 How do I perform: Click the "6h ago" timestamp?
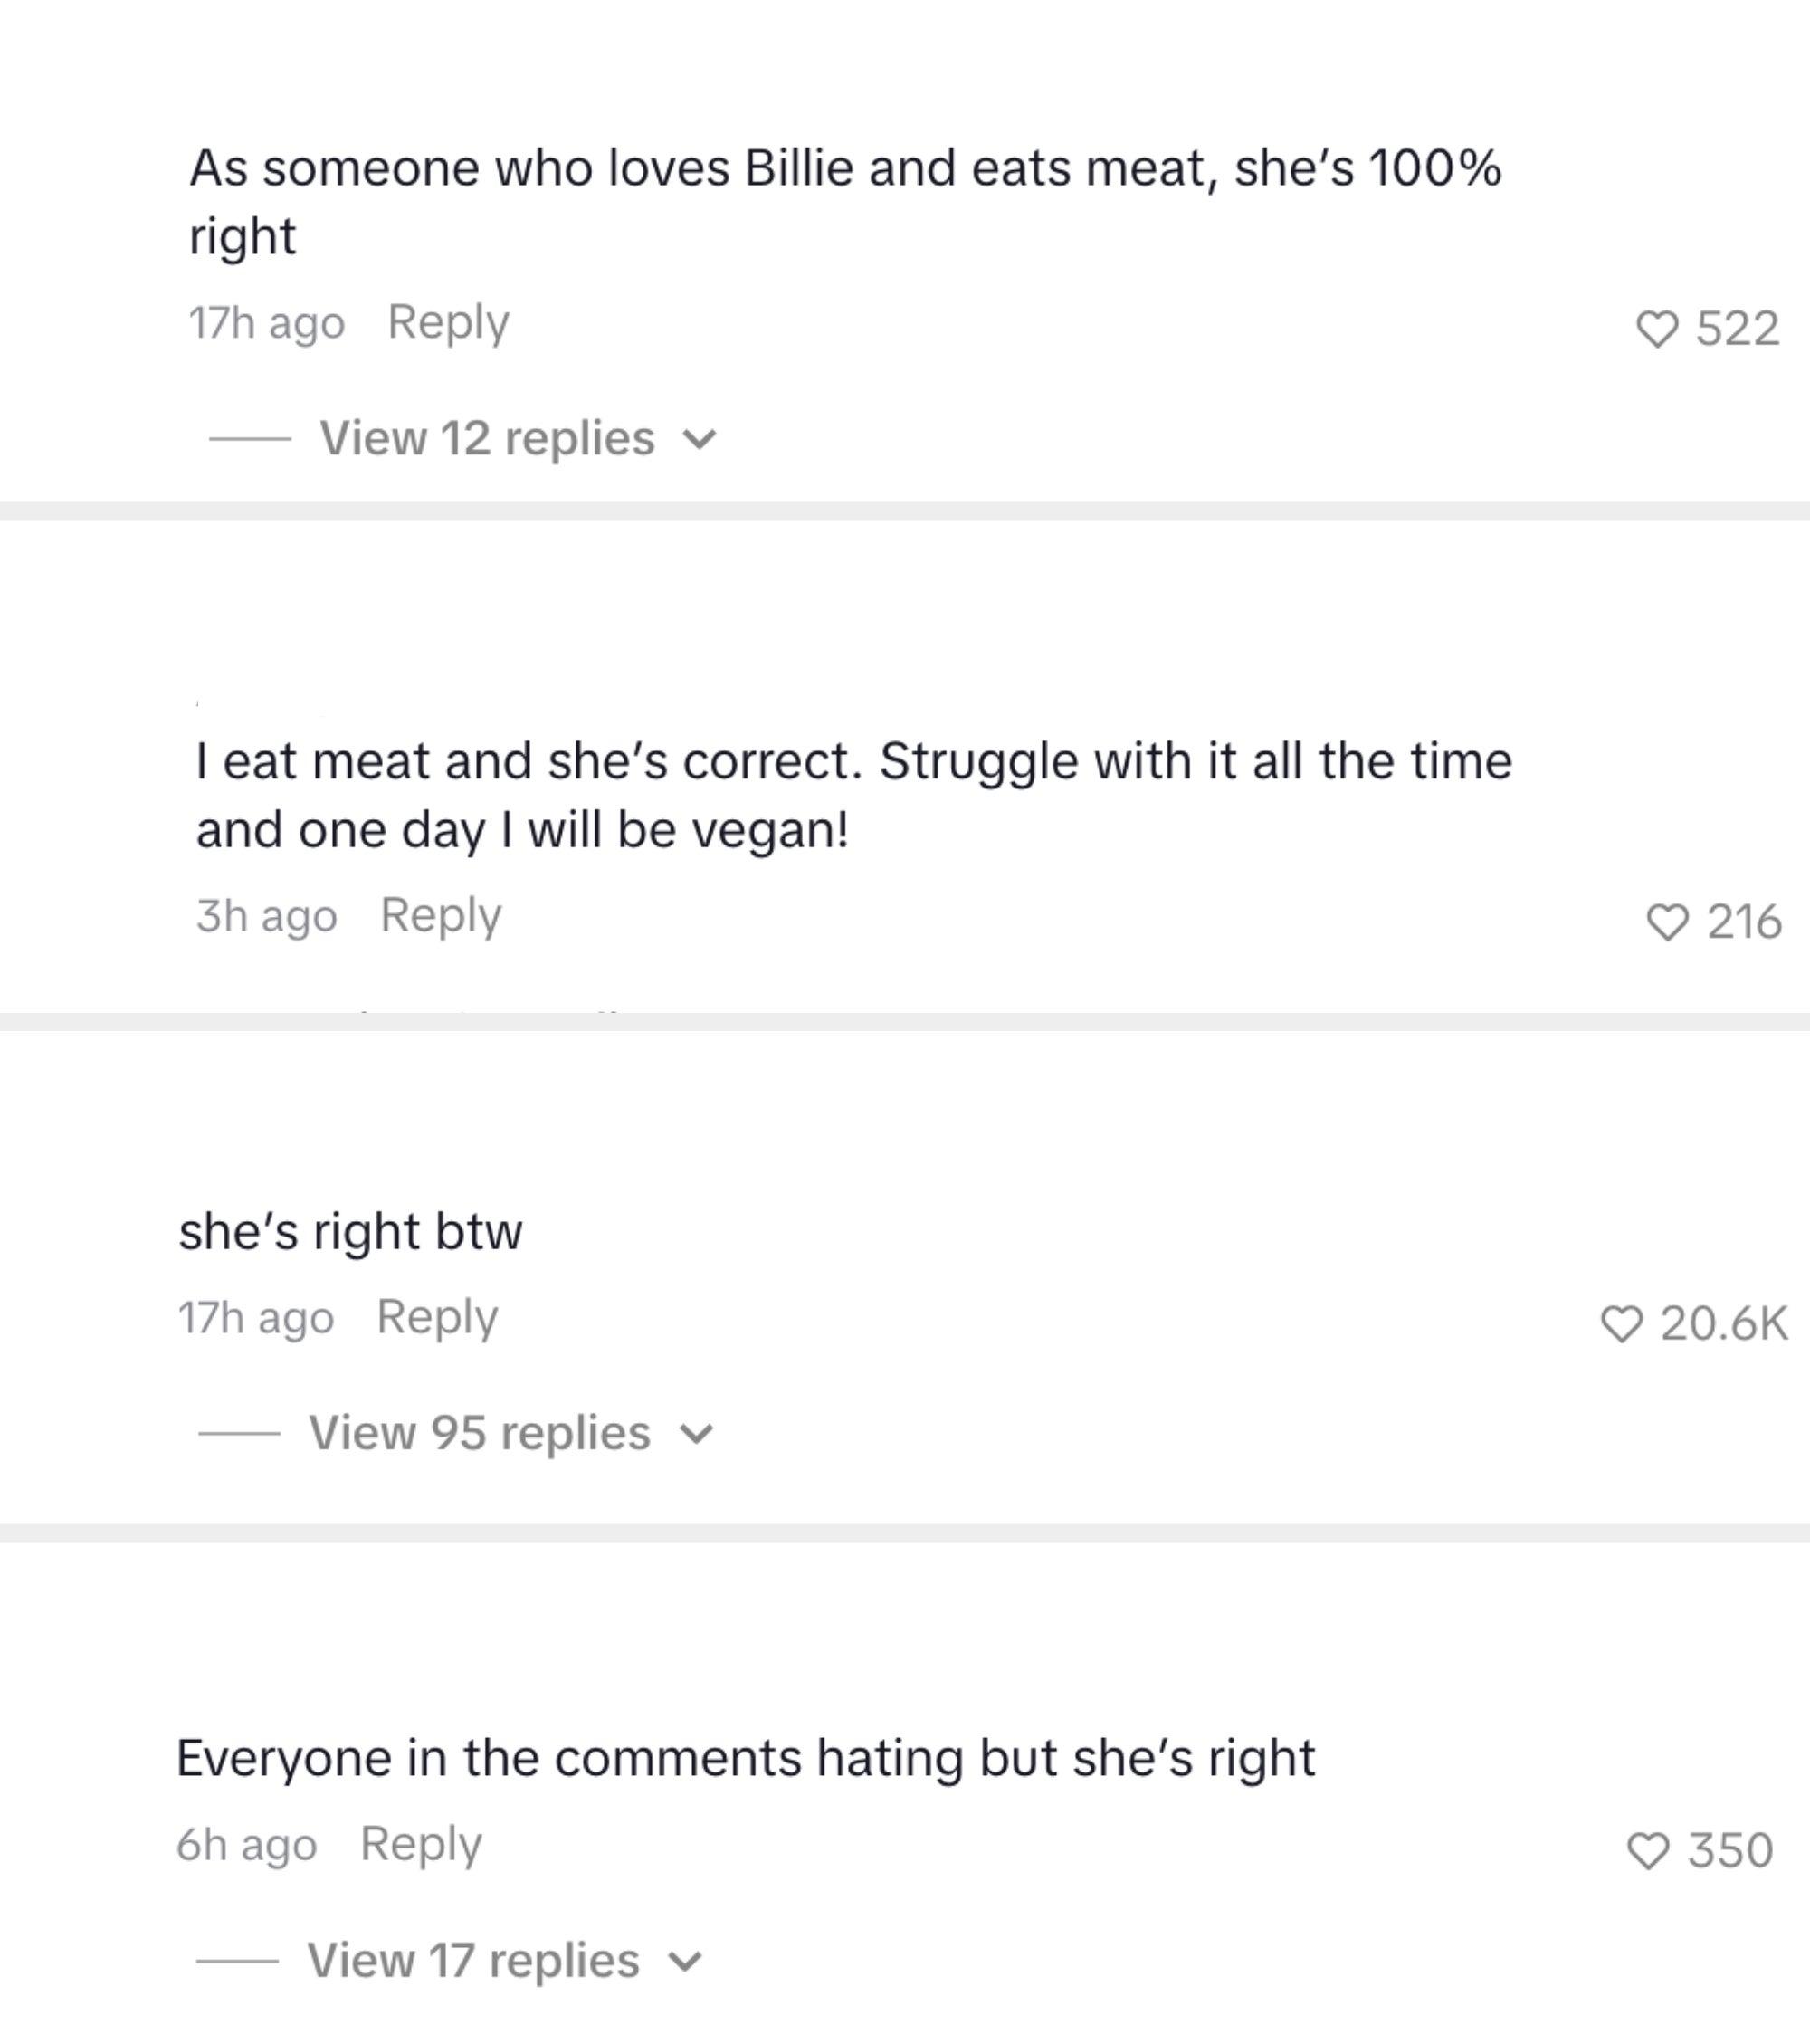point(246,1845)
